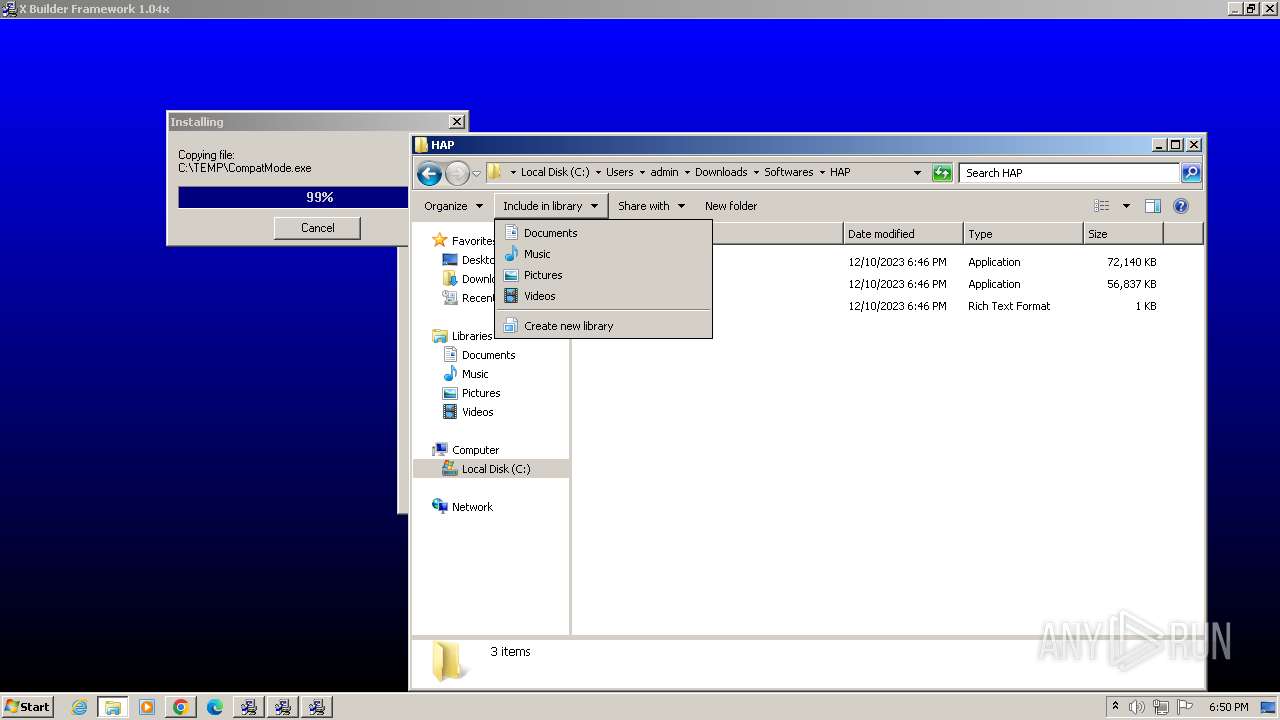Click Downloads in the address breadcrumb

pos(721,172)
